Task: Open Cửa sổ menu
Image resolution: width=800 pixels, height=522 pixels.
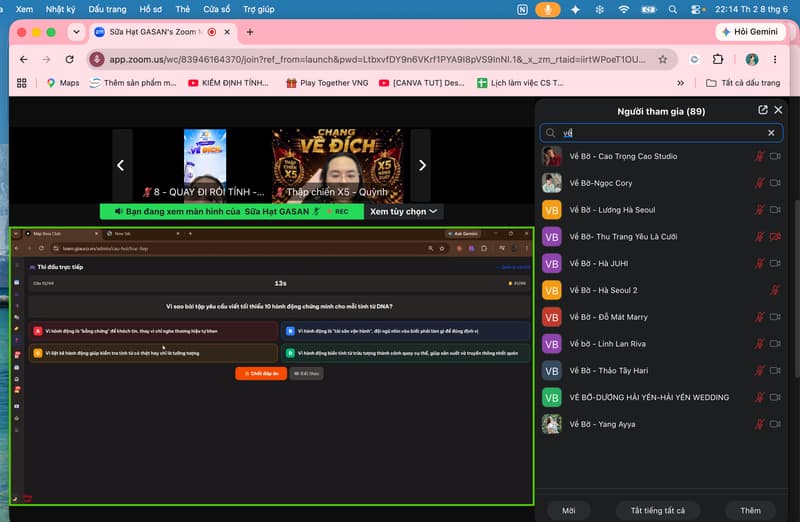Action: [216, 9]
